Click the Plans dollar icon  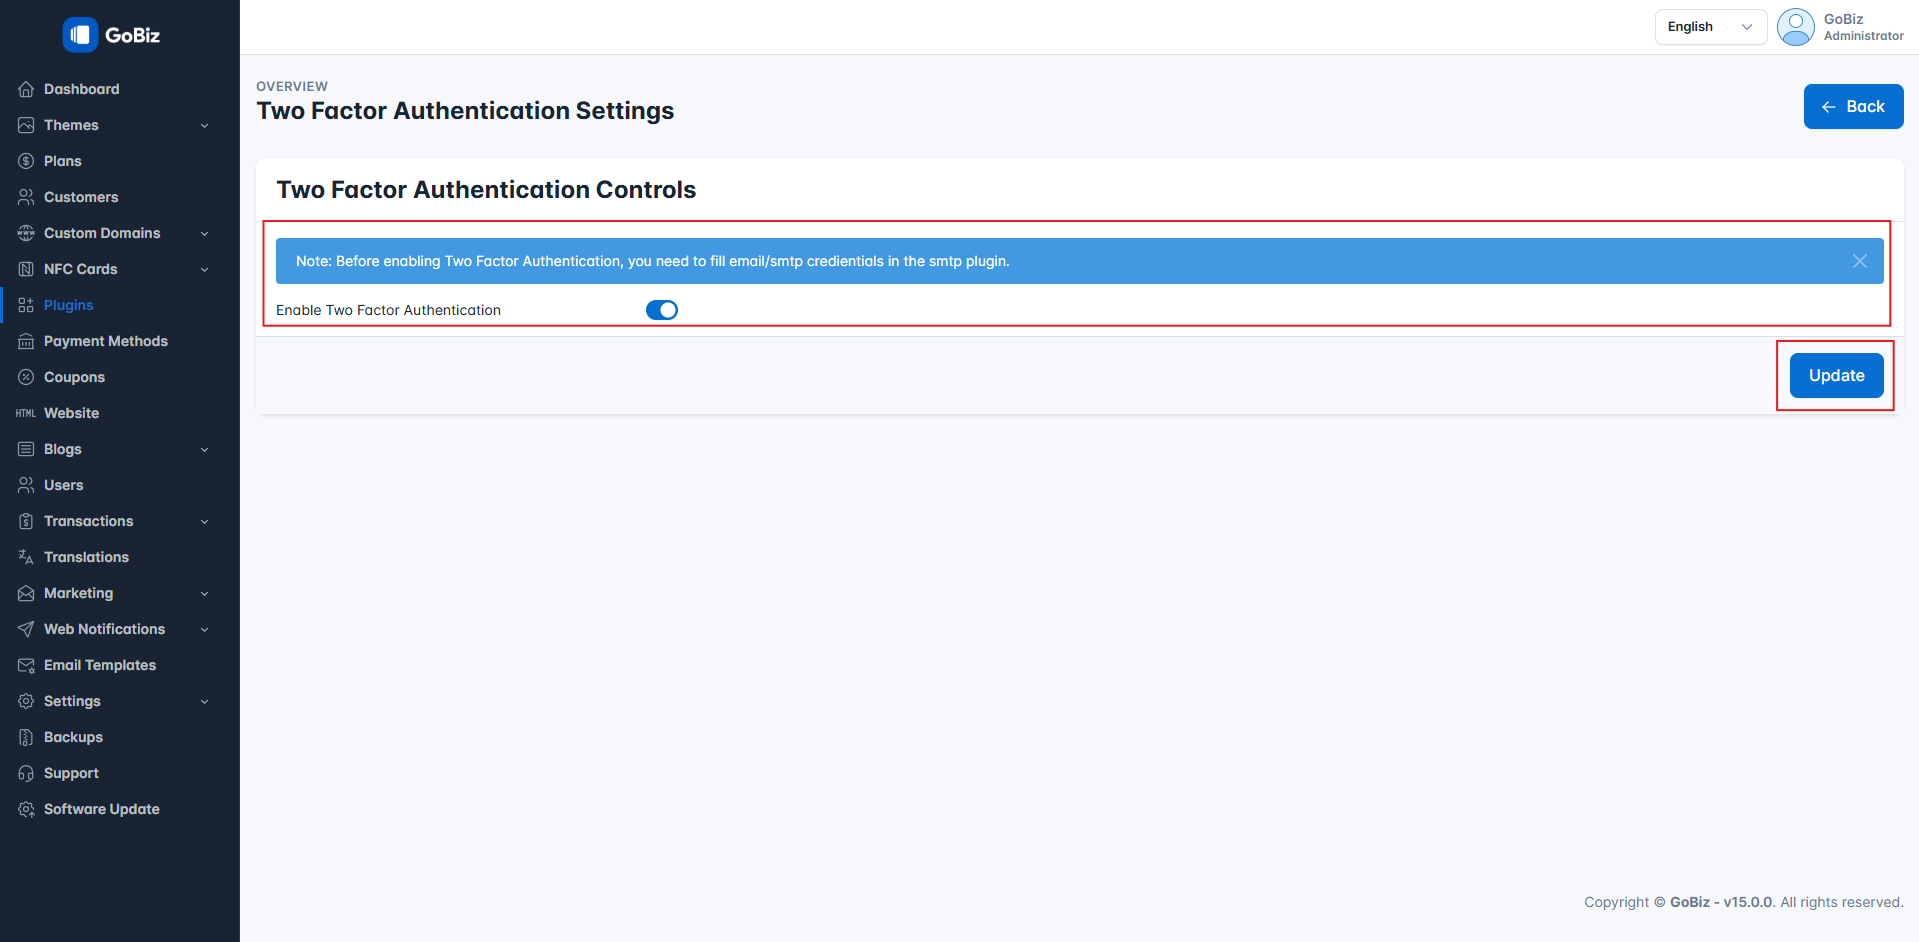click(x=26, y=161)
